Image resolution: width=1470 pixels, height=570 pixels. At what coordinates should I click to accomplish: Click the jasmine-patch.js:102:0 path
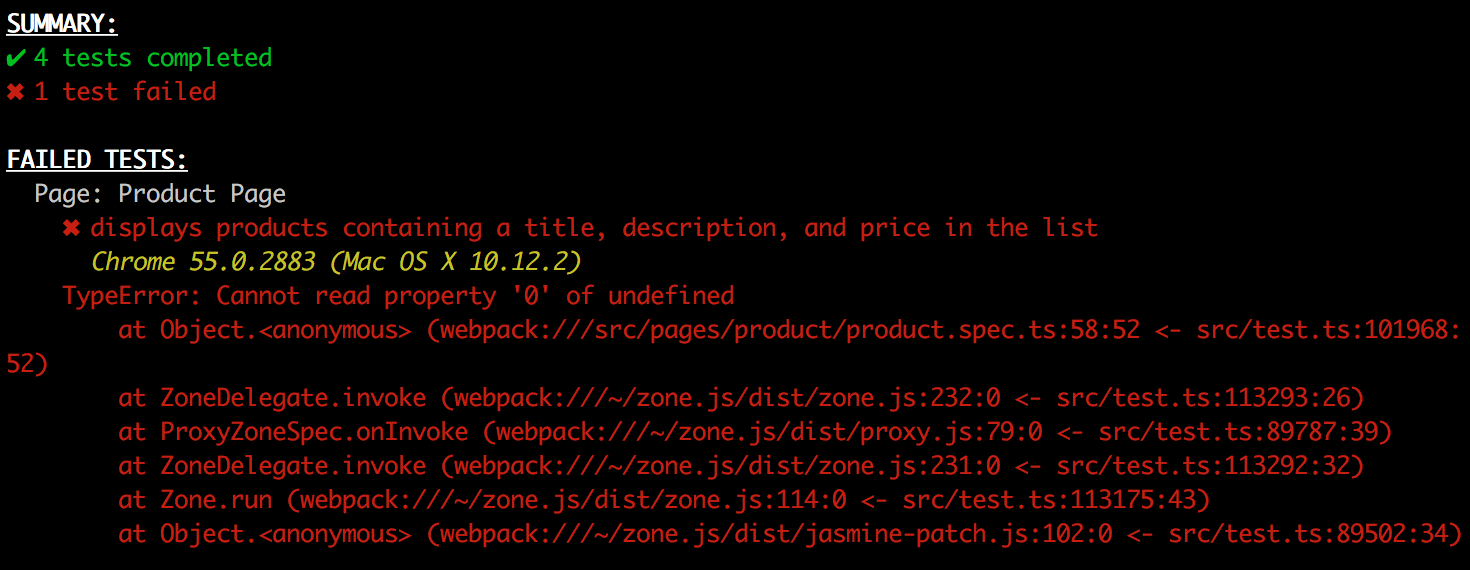[x=774, y=534]
